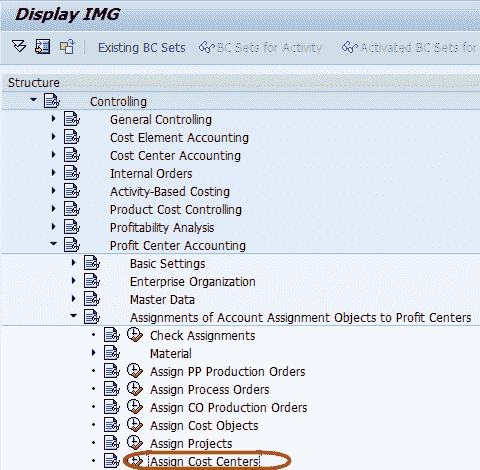Select Cost Center Accounting label
The width and height of the screenshot is (480, 470).
175,156
